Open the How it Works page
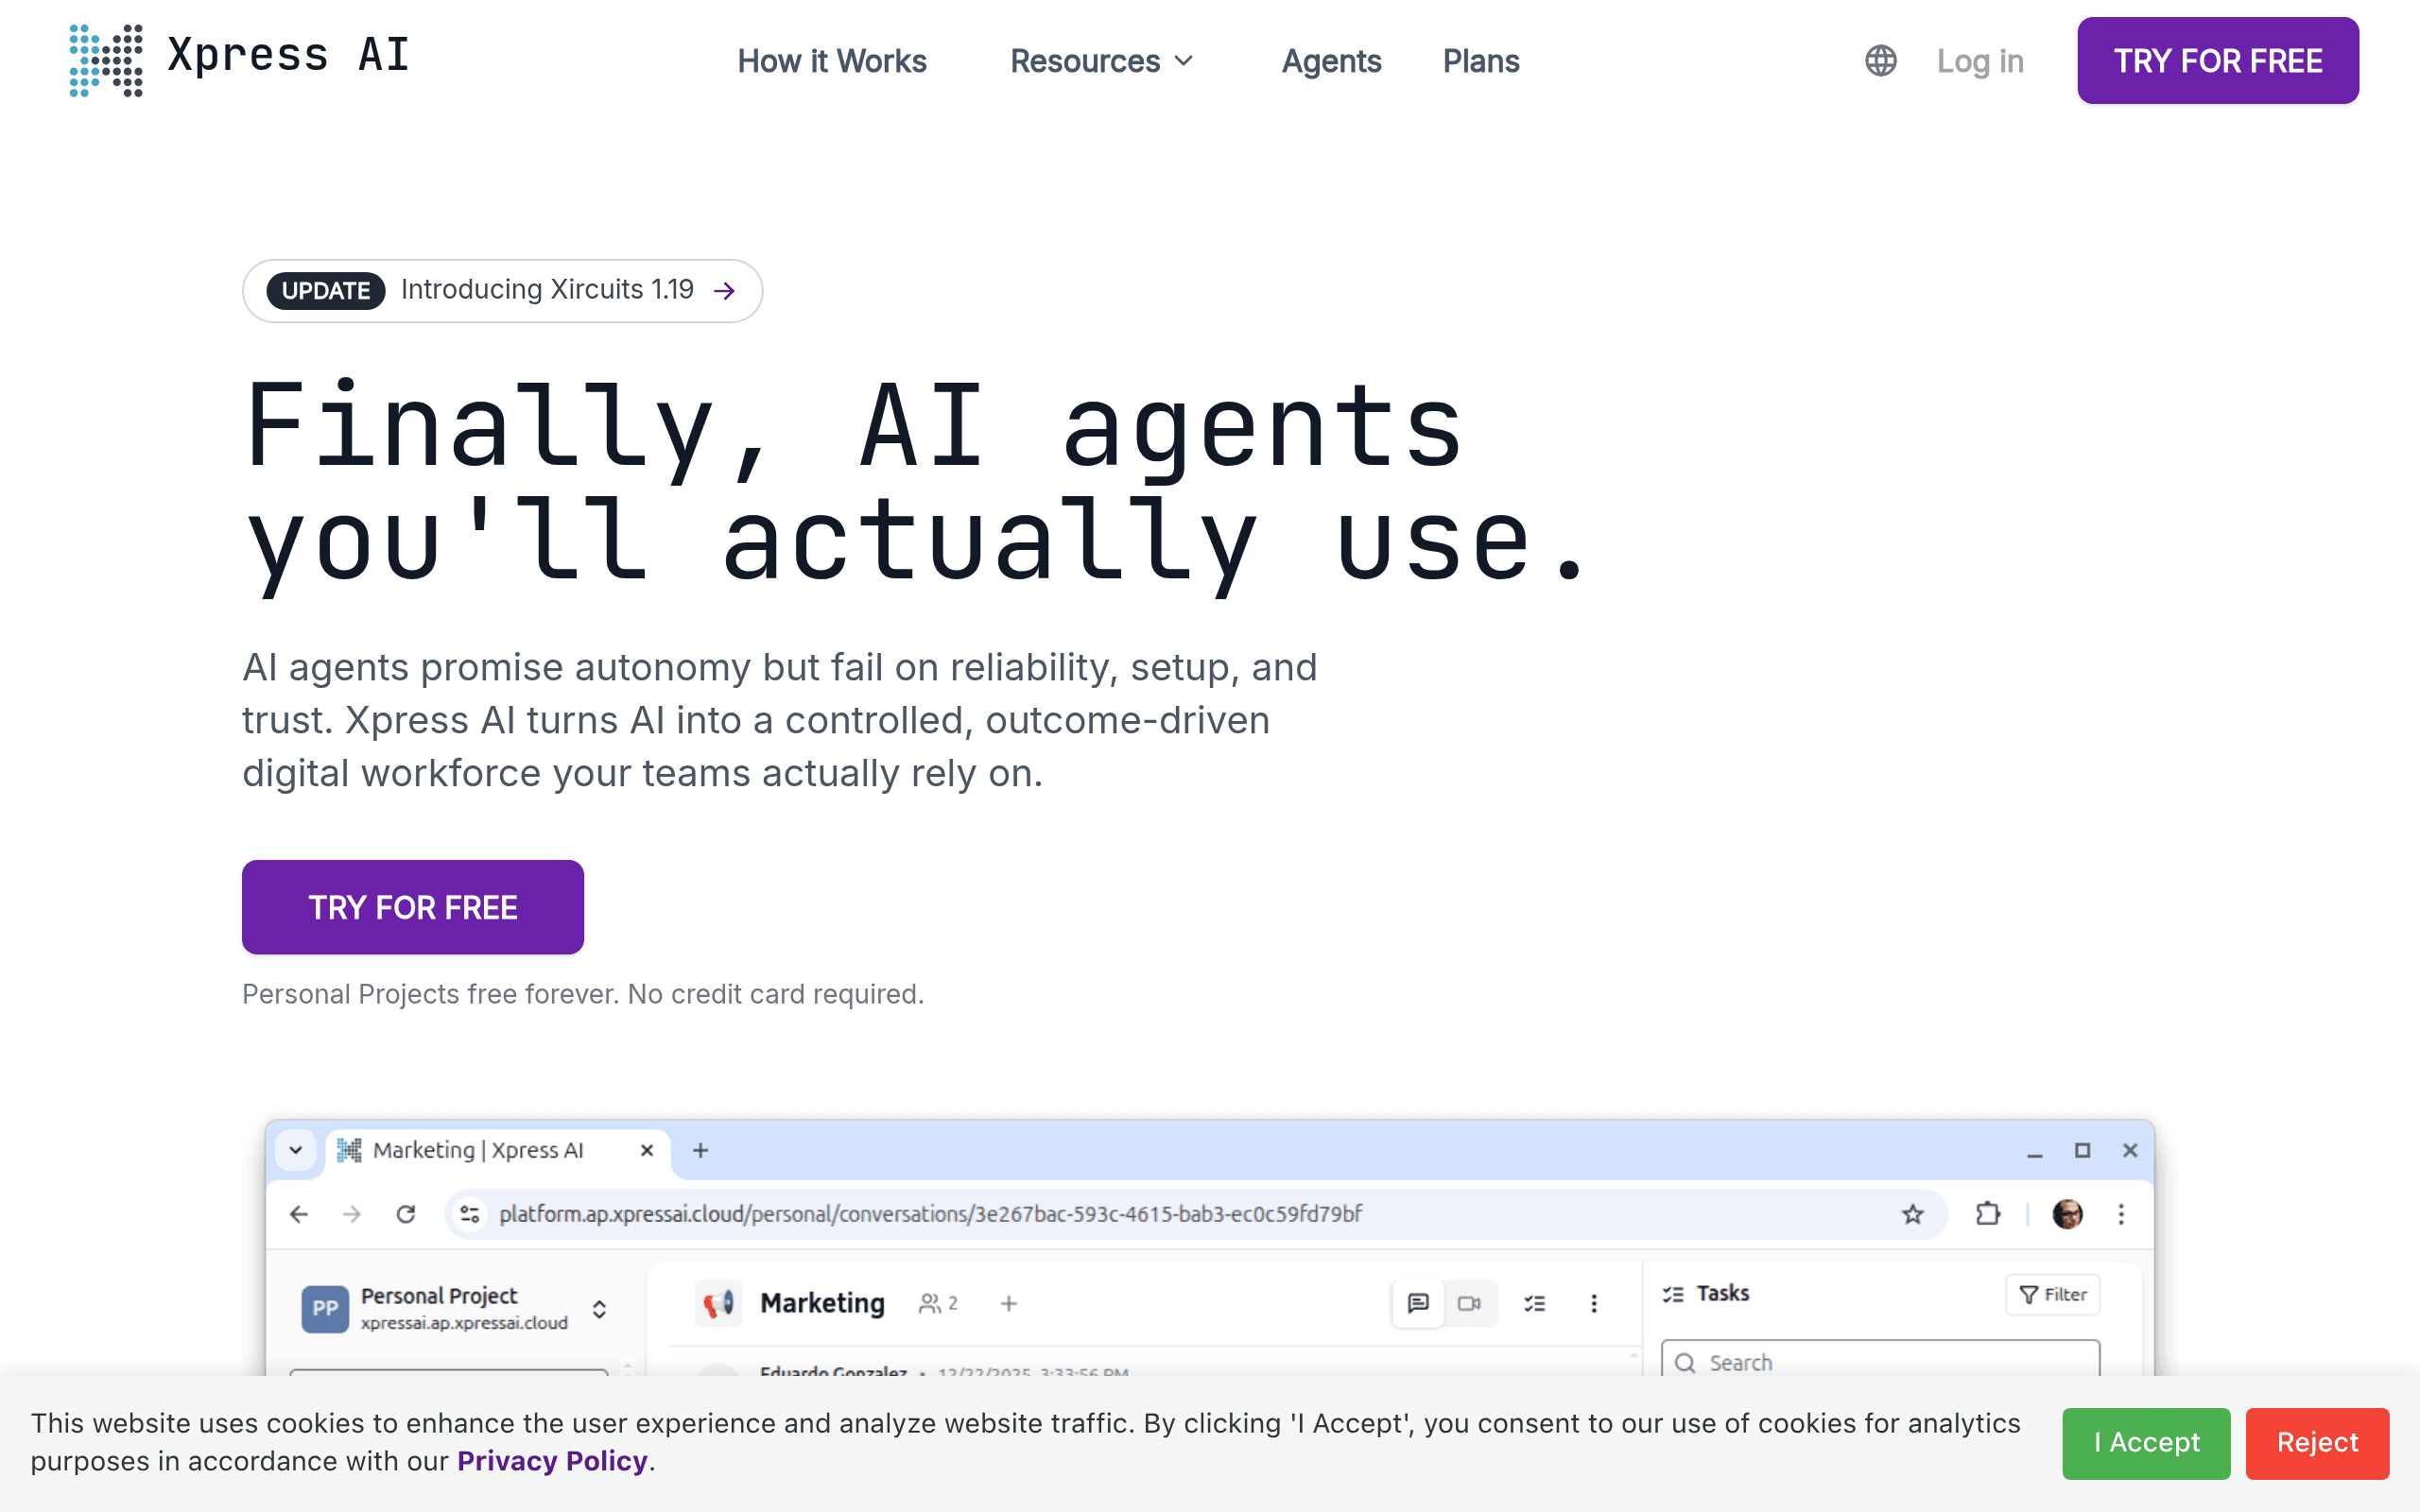2420x1512 pixels. point(832,61)
